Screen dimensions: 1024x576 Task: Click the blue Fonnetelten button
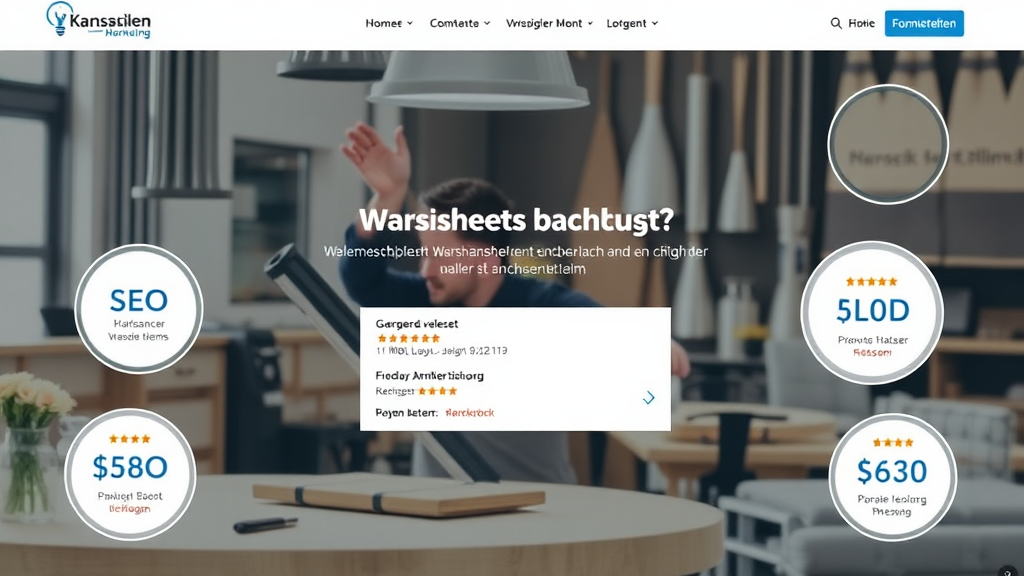924,24
